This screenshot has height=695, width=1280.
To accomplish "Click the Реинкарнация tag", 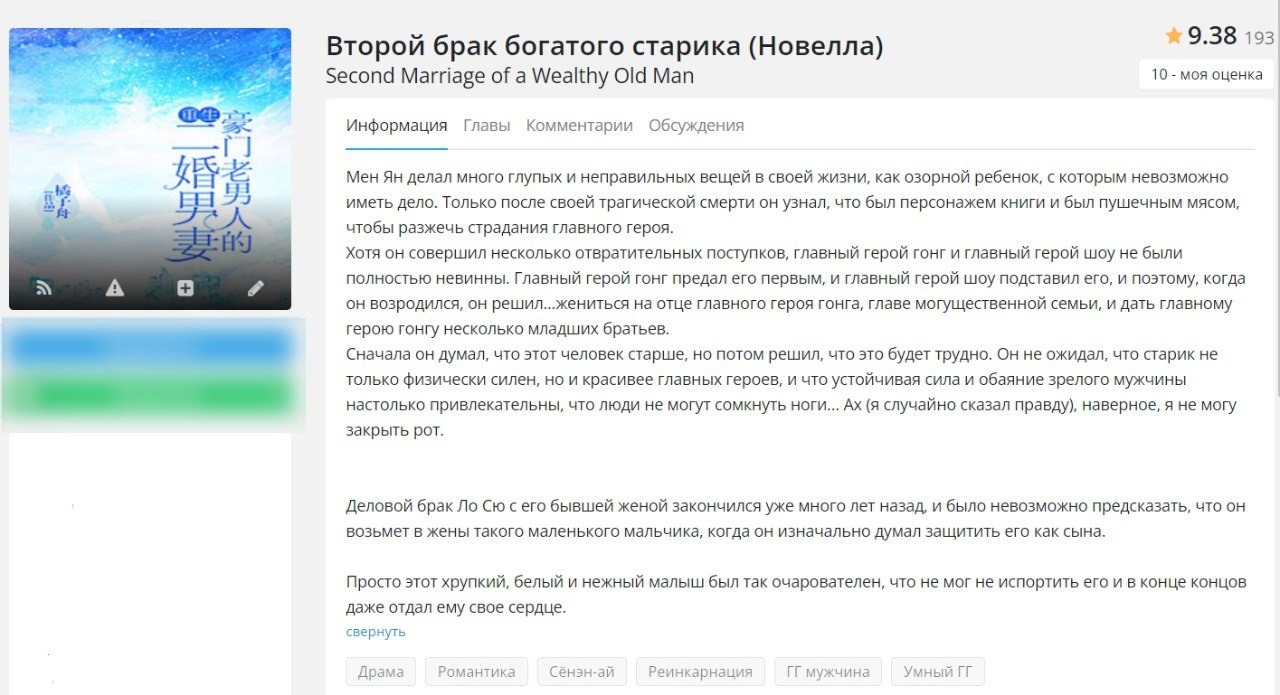I will (x=700, y=672).
